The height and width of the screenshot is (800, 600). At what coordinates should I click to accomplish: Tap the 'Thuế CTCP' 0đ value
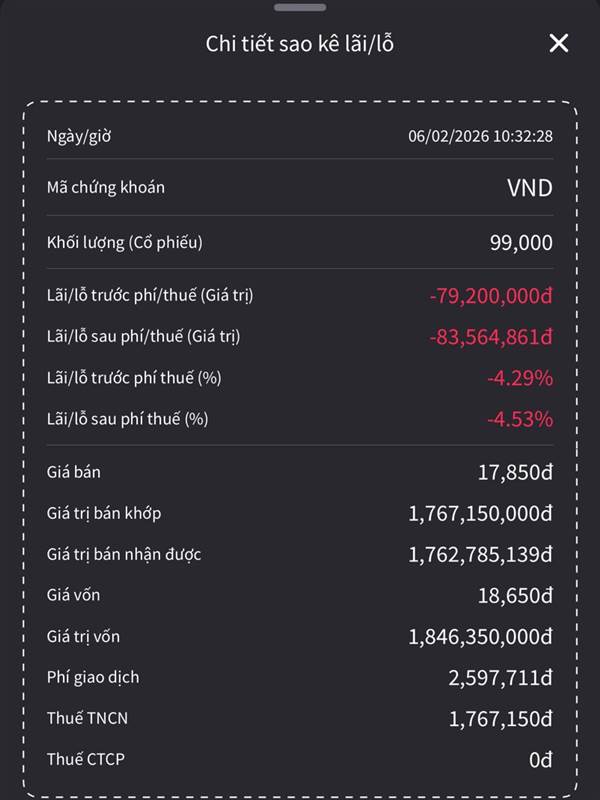(540, 760)
